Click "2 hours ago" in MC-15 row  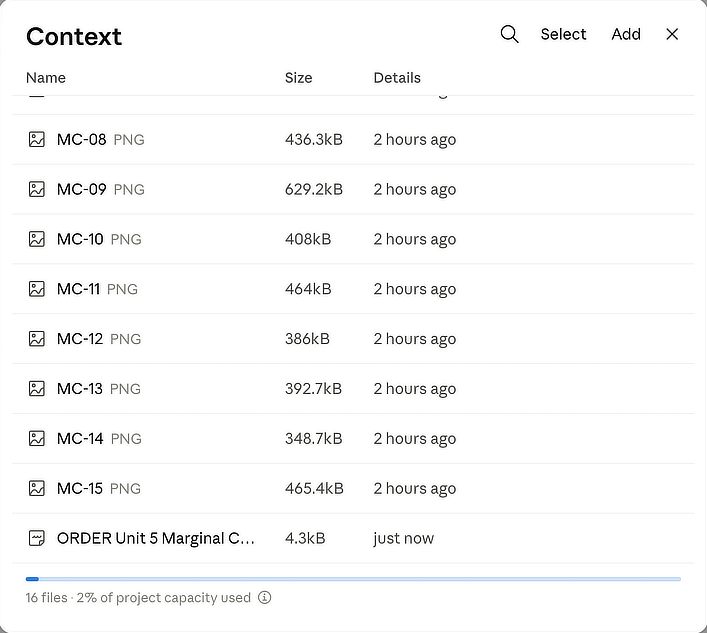click(415, 489)
